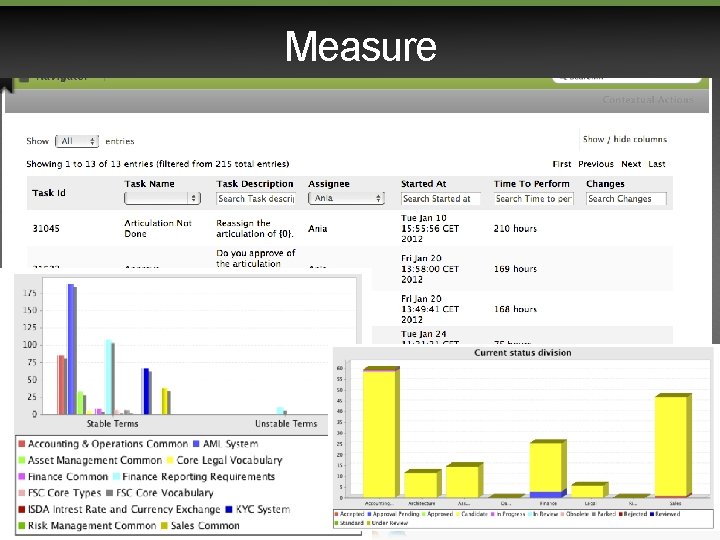The width and height of the screenshot is (720, 540).
Task: Click 'Reassign the articulation of {0}.' description
Action: point(254,228)
